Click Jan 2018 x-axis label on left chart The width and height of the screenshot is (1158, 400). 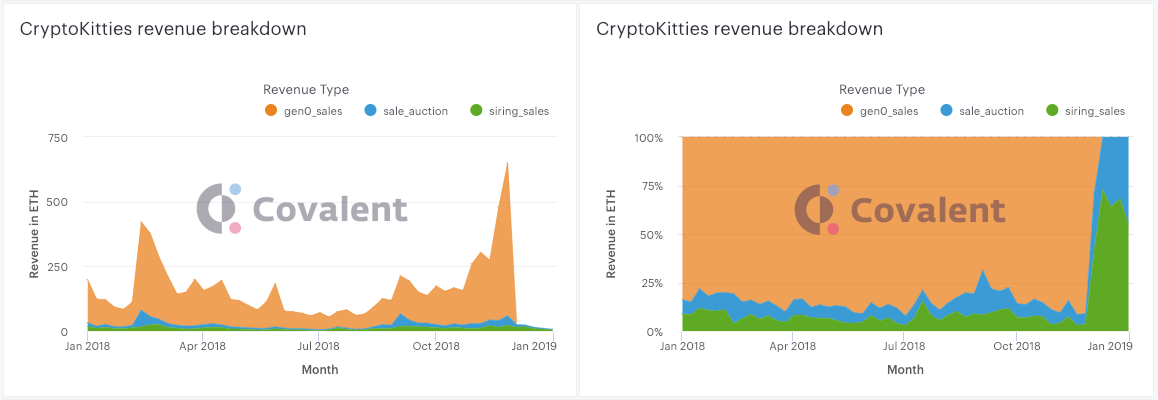(88, 345)
